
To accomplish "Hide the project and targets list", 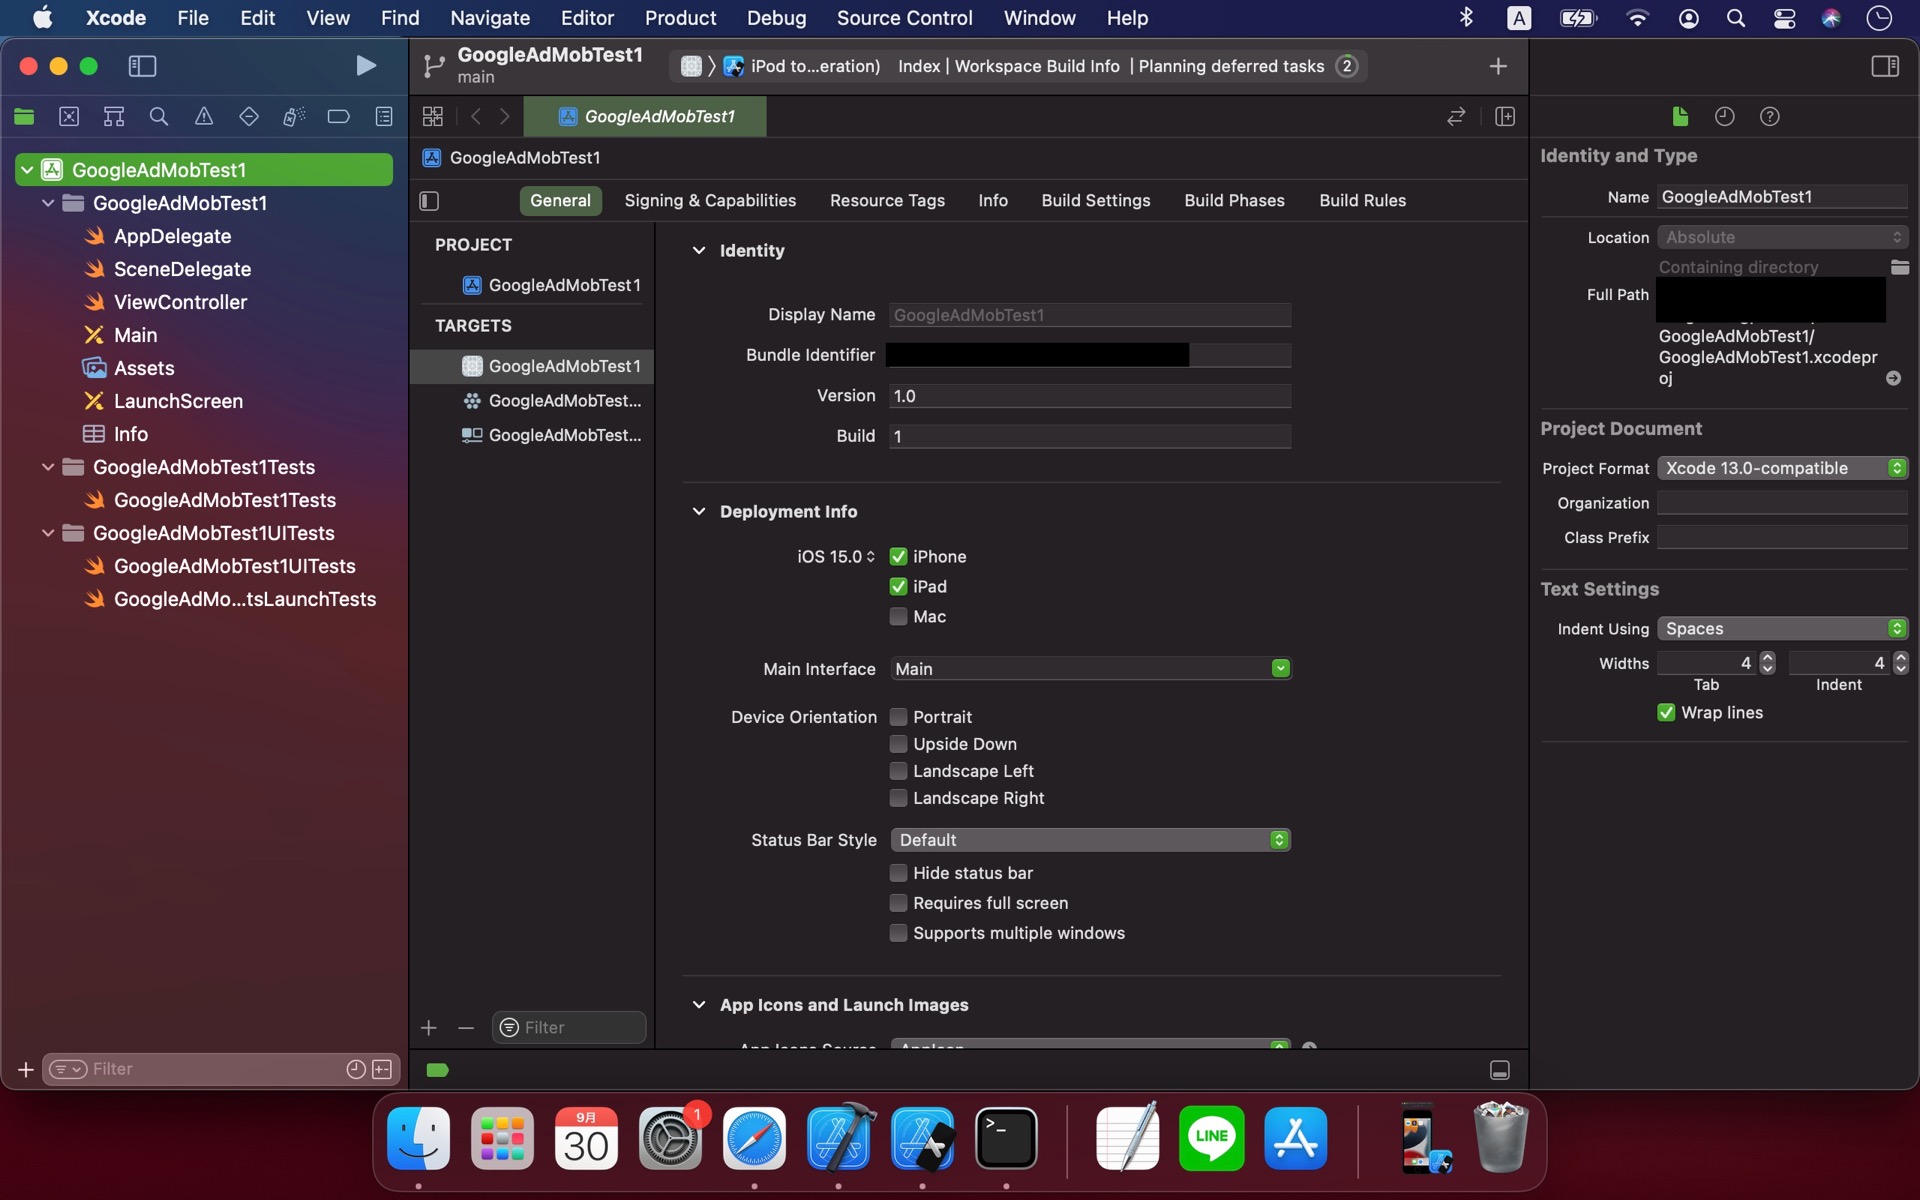I will coord(430,201).
